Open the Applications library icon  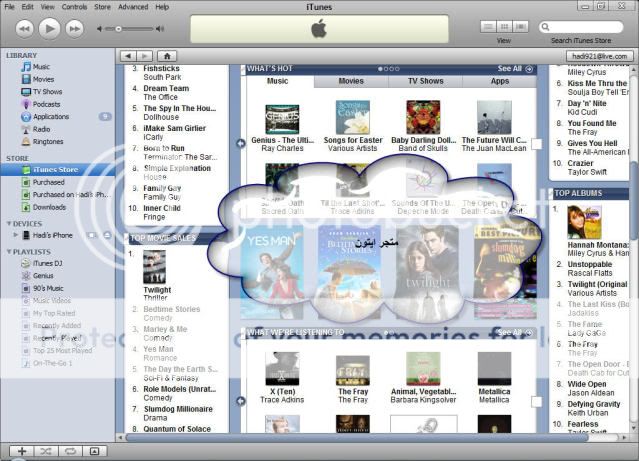tap(26, 117)
